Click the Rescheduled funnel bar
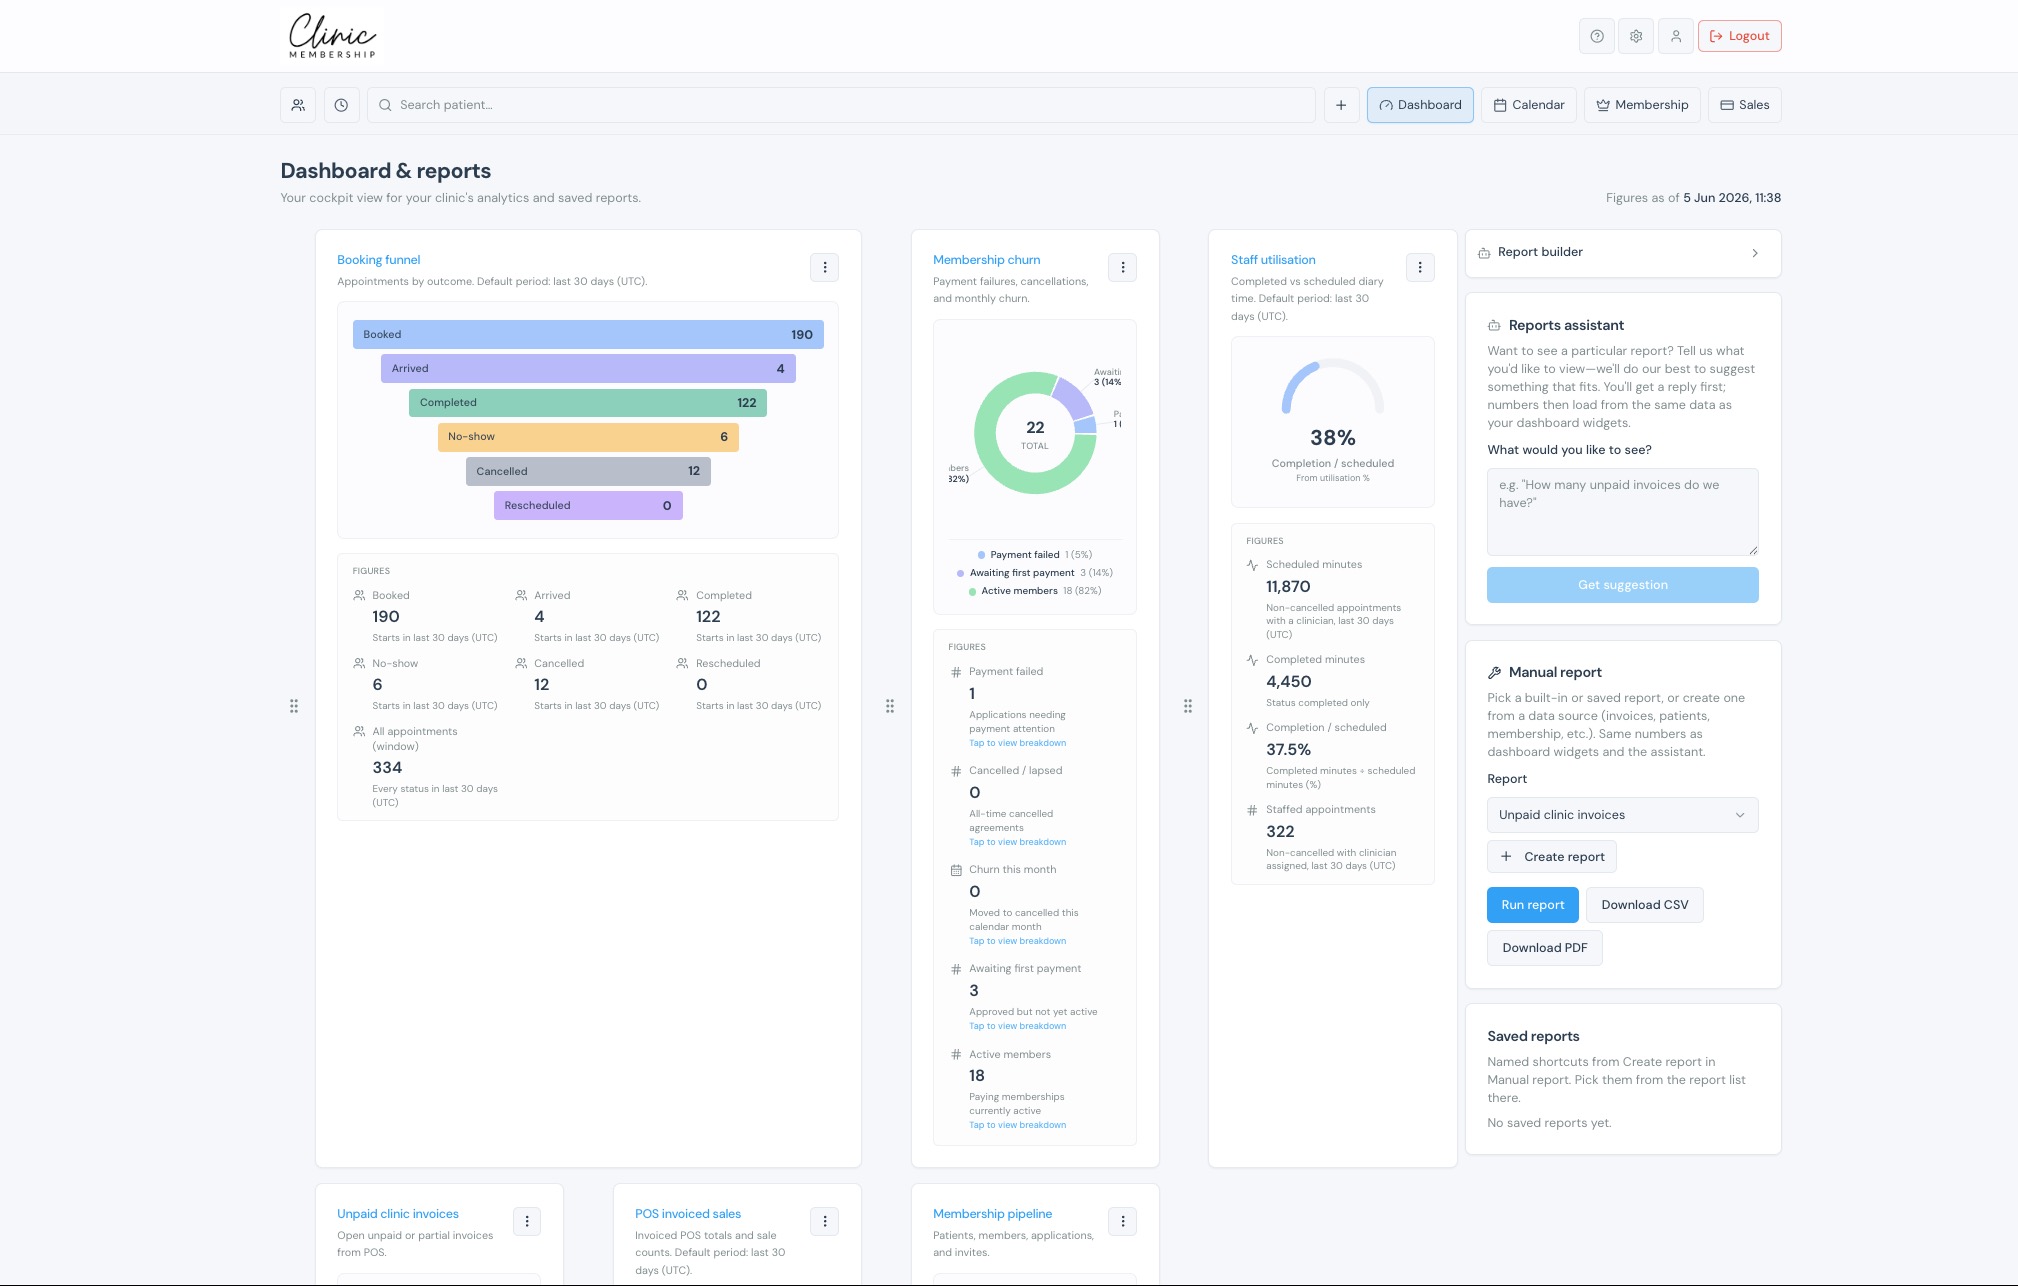Image resolution: width=2018 pixels, height=1286 pixels. [588, 505]
